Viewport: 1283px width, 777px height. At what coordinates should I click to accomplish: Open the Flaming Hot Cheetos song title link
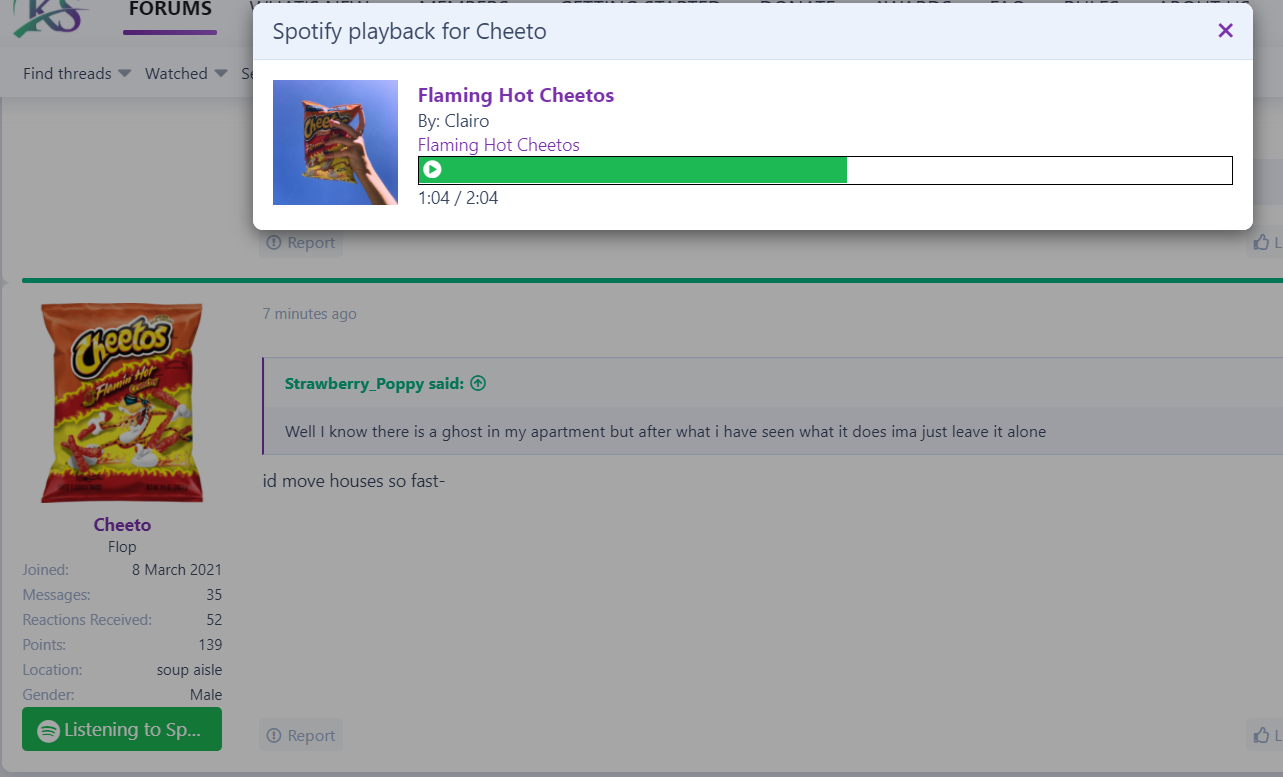[x=516, y=96]
